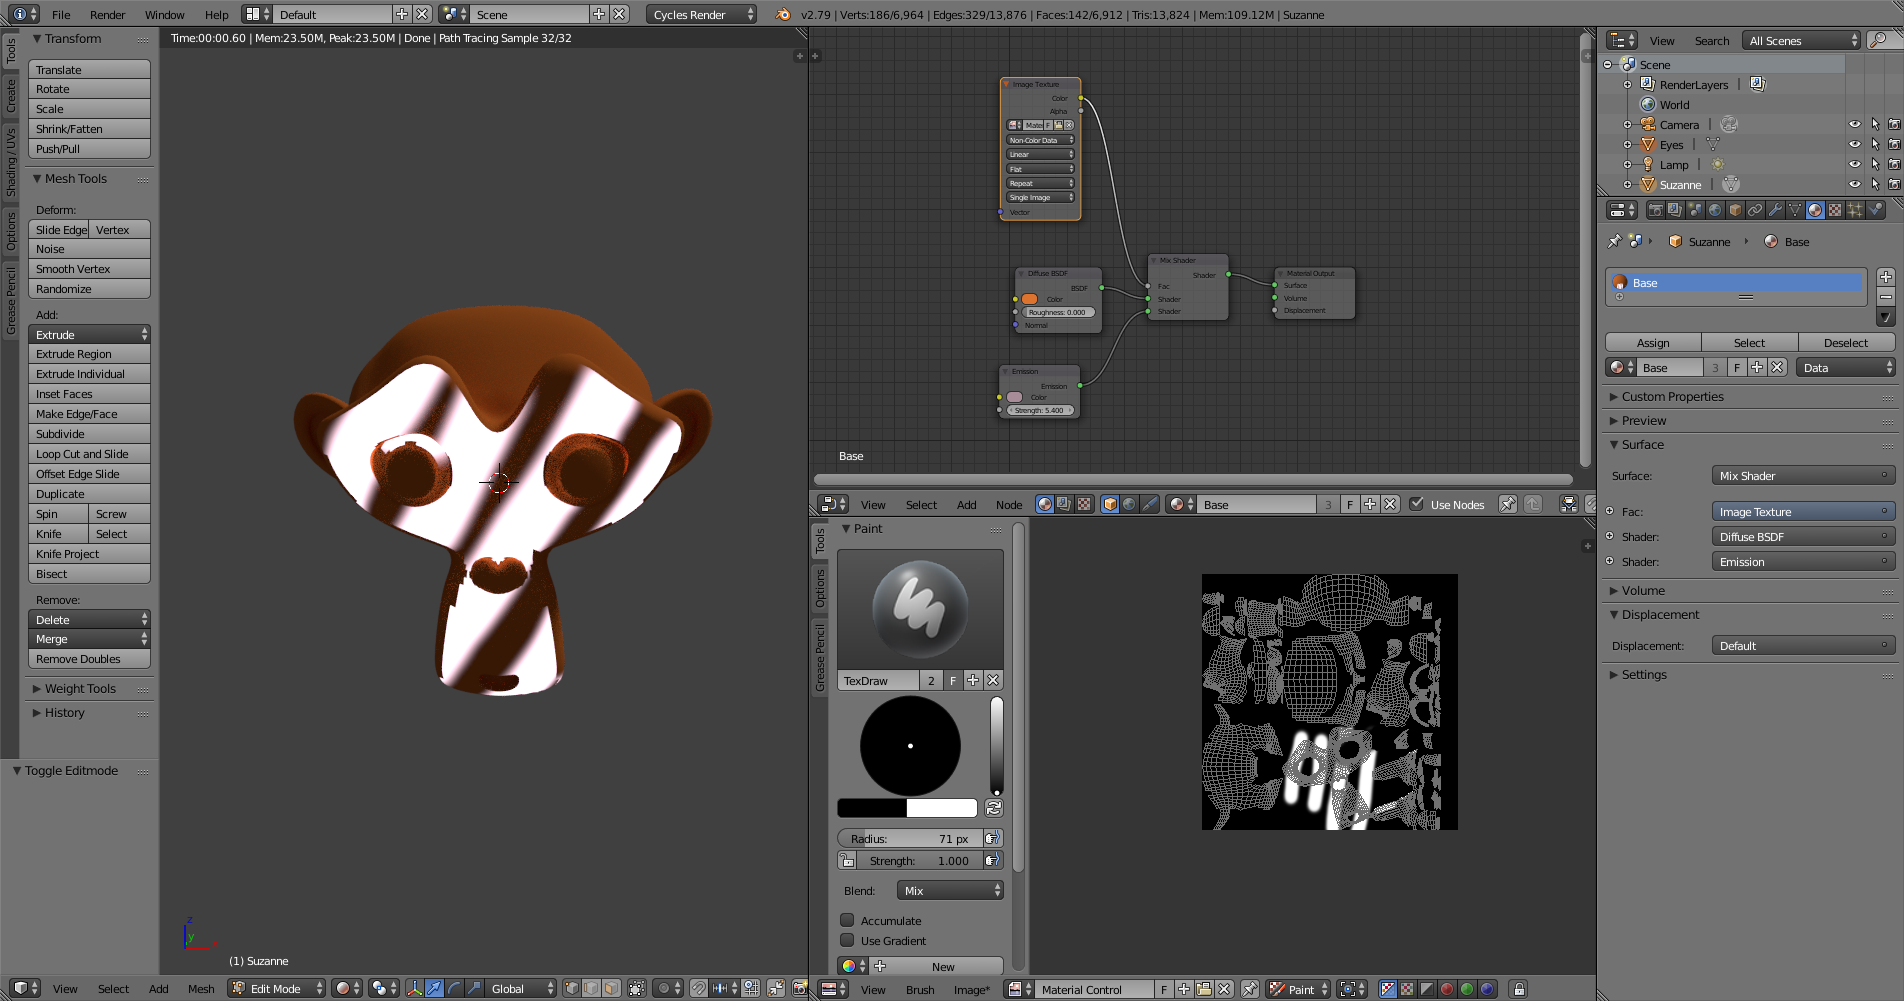The height and width of the screenshot is (1001, 1904).
Task: Open Node menu in node editor
Action: pyautogui.click(x=1009, y=504)
